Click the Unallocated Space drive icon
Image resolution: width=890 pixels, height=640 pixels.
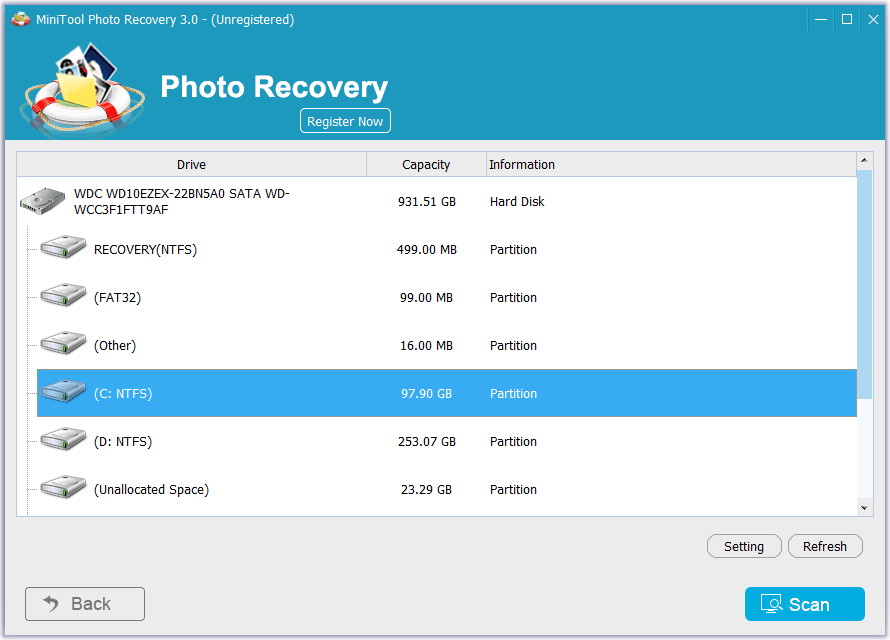(63, 487)
